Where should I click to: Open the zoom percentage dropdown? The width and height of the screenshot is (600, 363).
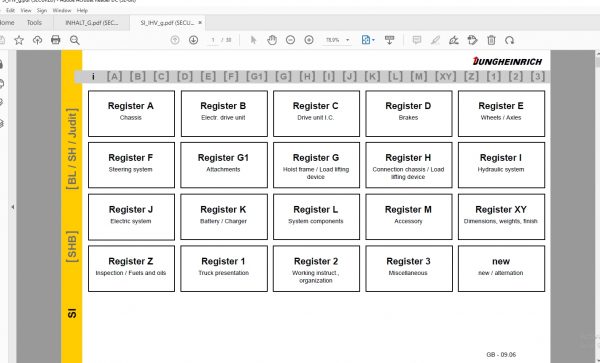pos(347,40)
